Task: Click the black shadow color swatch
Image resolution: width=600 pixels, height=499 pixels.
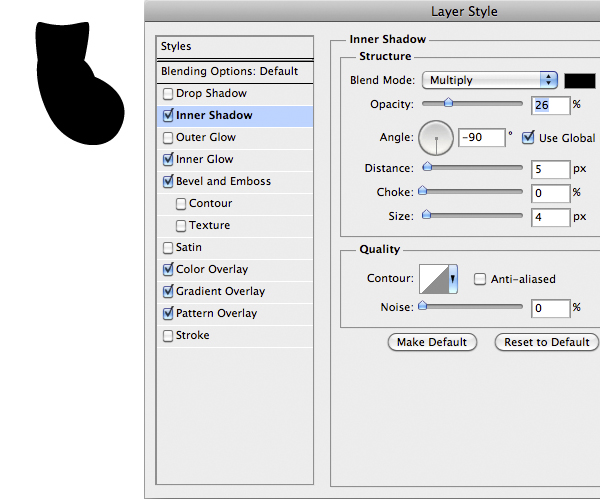Action: (580, 80)
